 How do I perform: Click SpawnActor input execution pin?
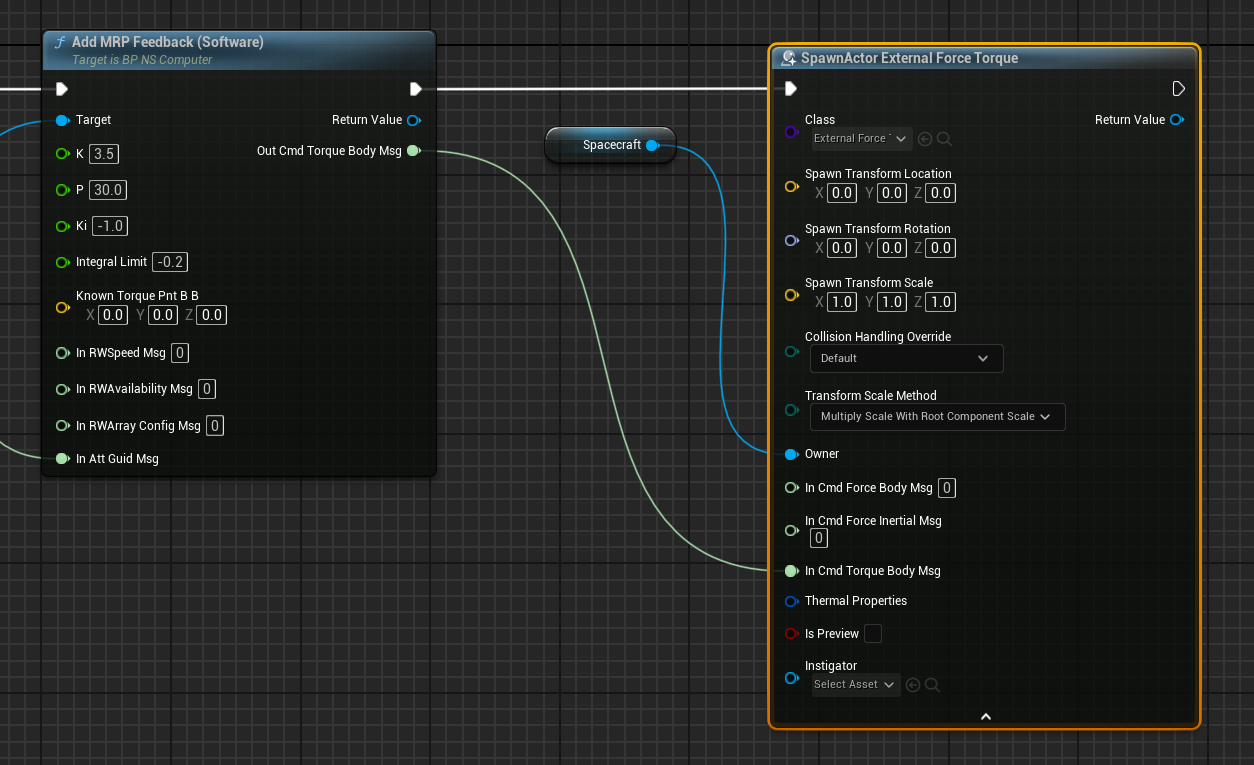point(791,89)
